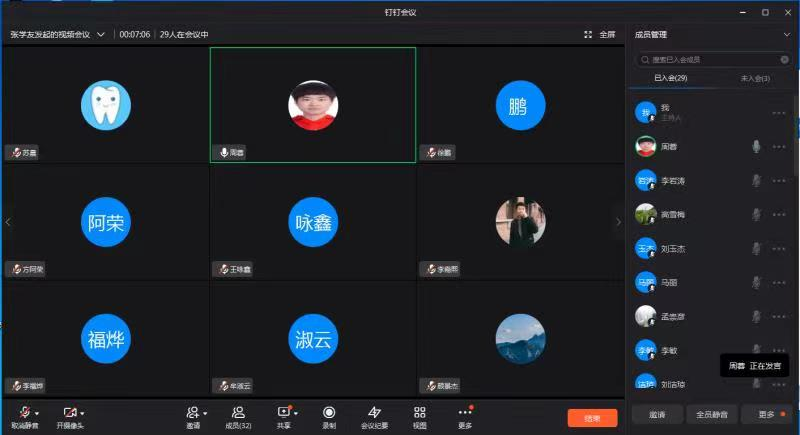Toggle 马丽 microphone in member list

click(756, 283)
